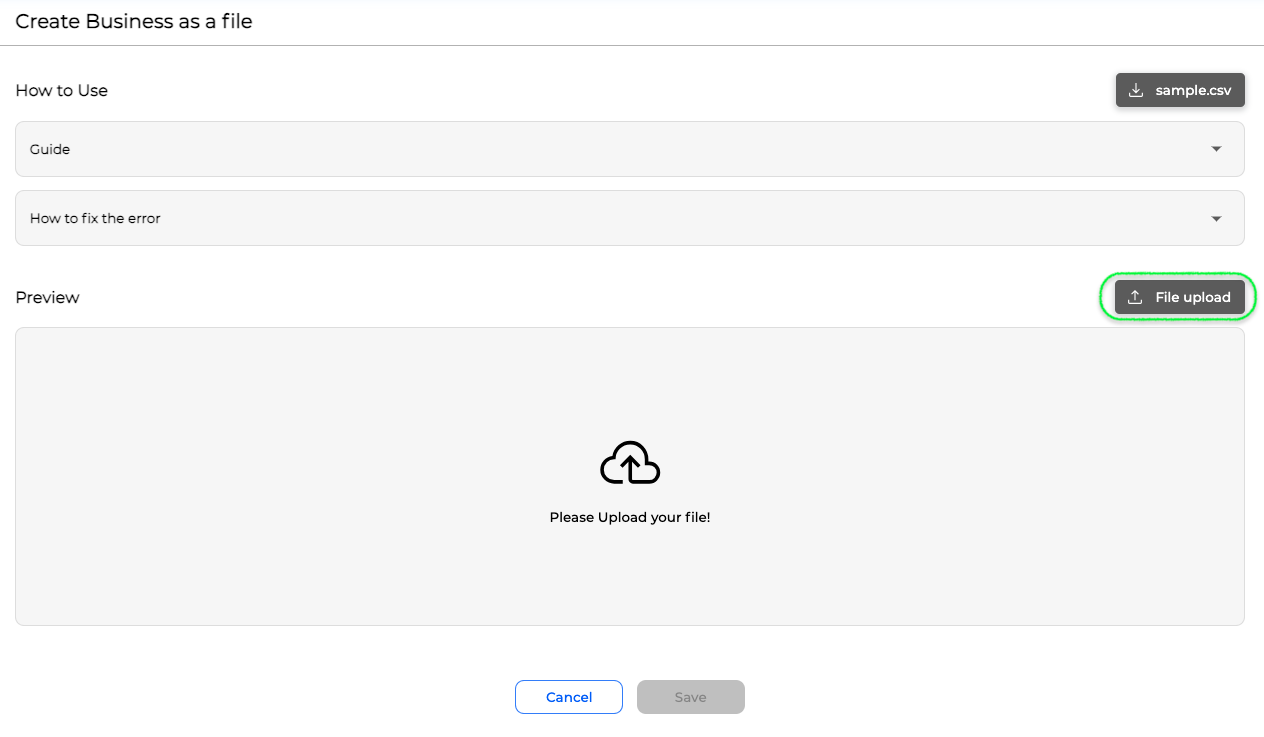
Task: Open the How to fix the error panel
Action: (600, 218)
